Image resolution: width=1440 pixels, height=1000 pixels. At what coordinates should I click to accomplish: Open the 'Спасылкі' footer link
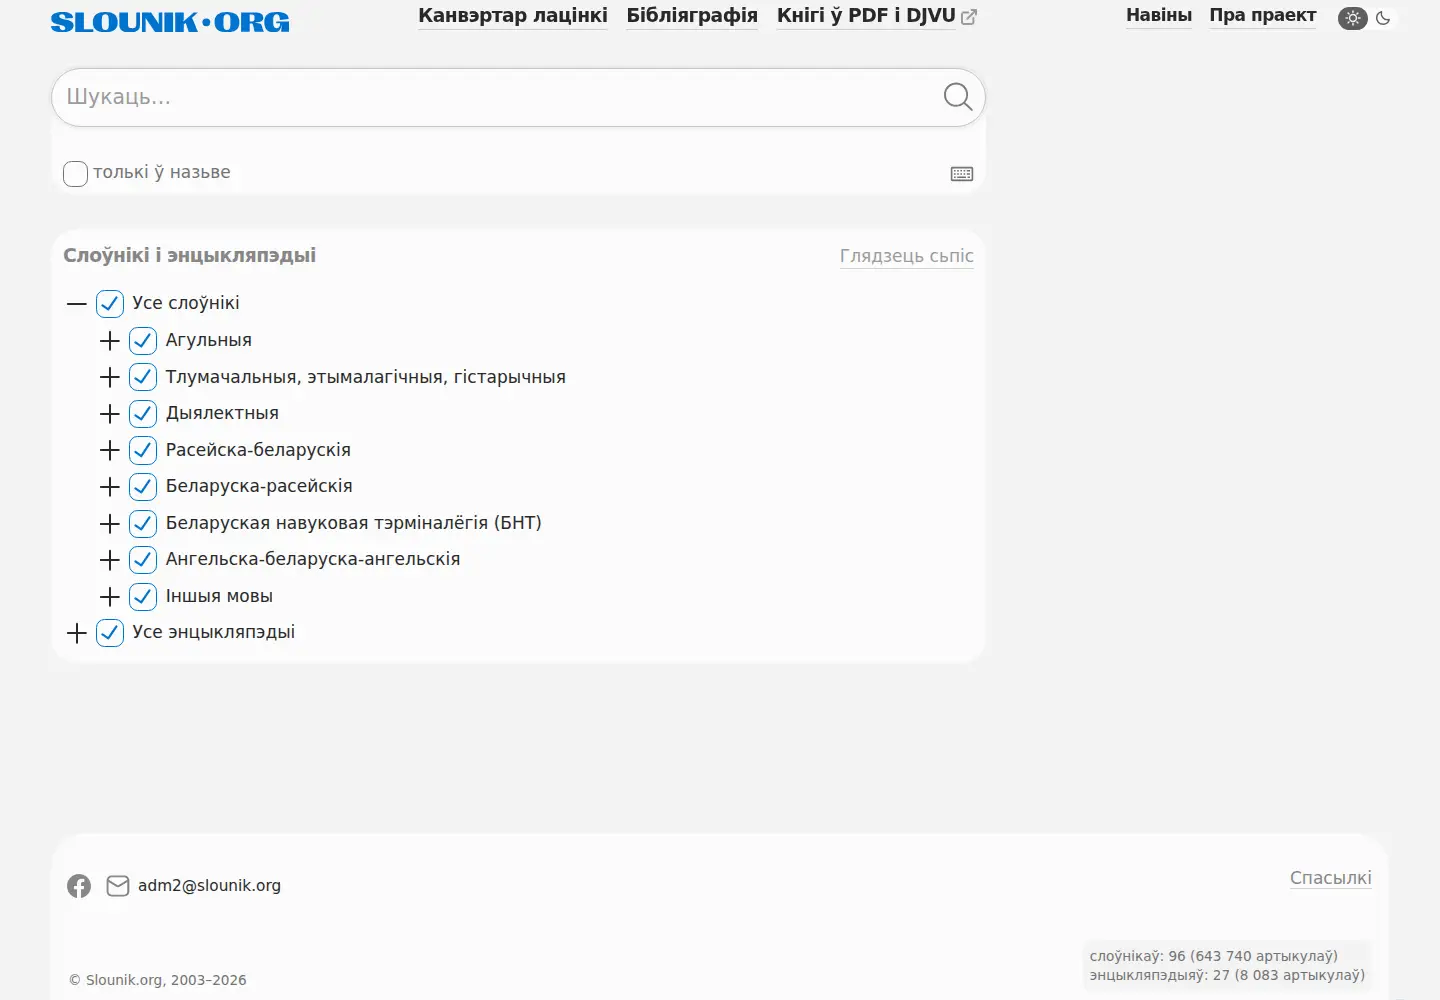tap(1331, 878)
